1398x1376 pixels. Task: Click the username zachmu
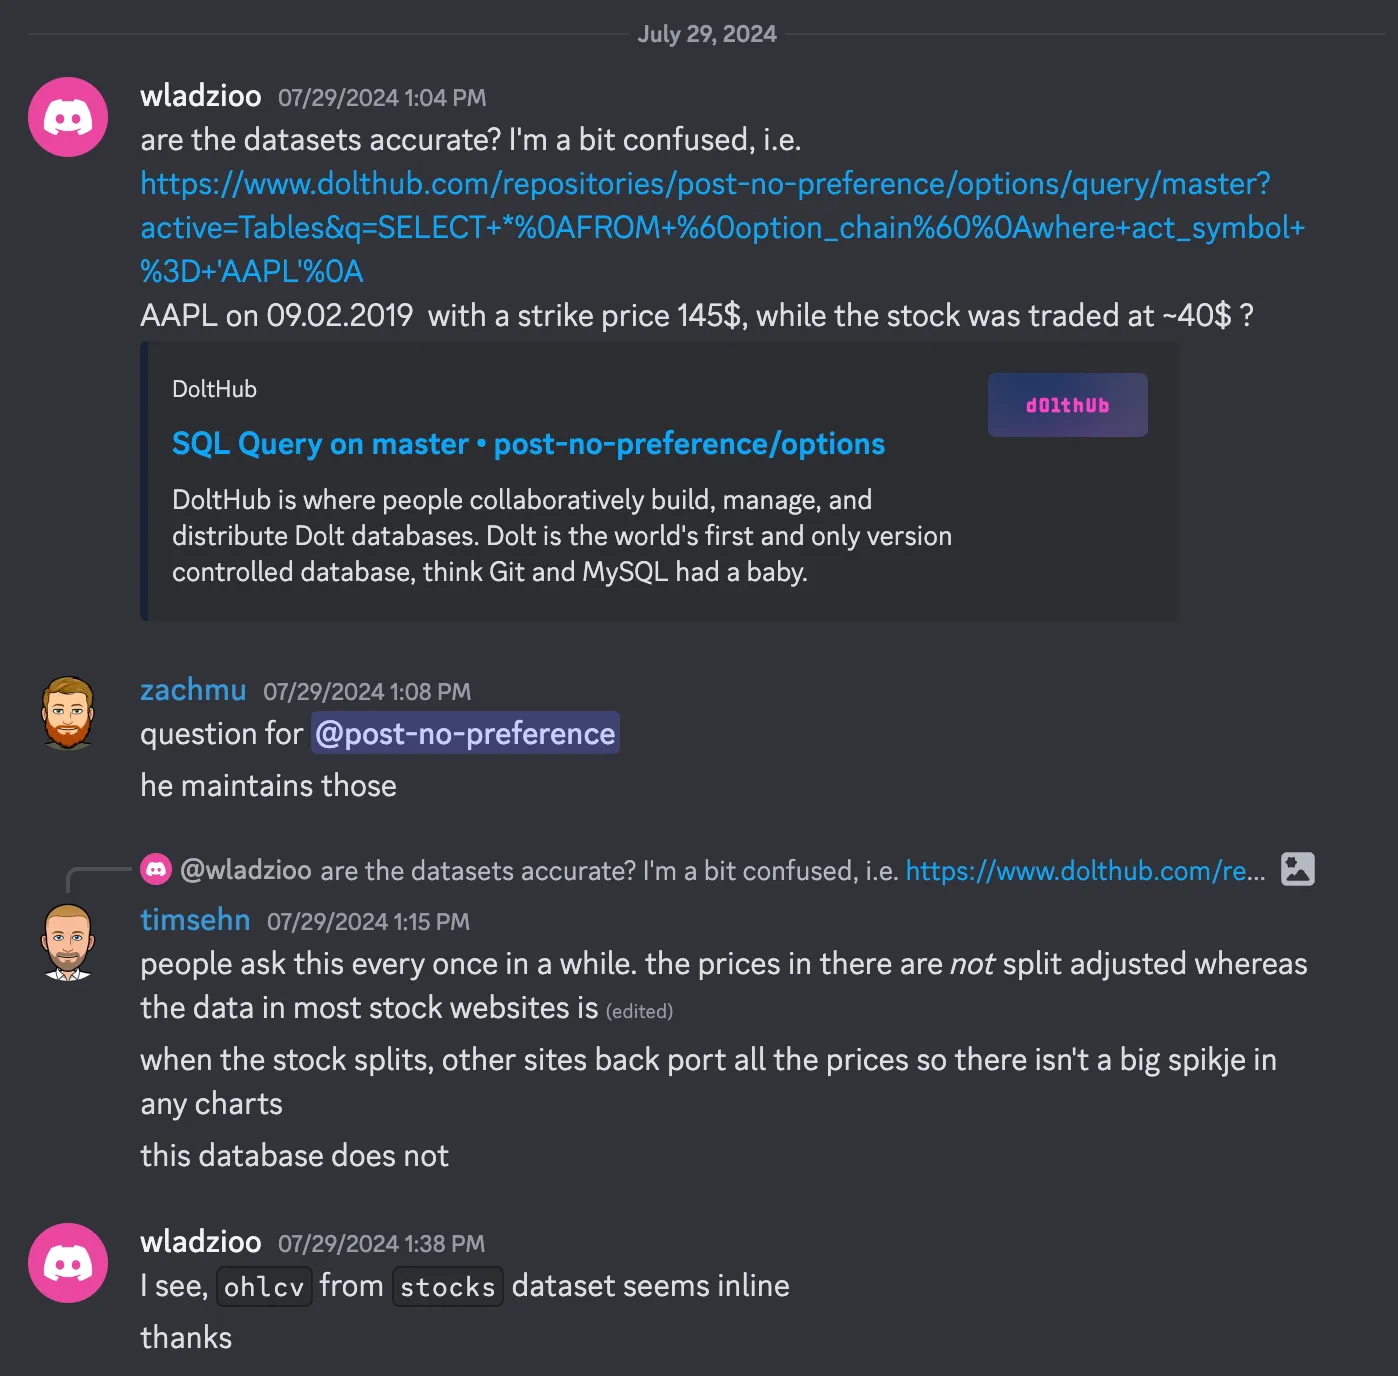(x=193, y=690)
